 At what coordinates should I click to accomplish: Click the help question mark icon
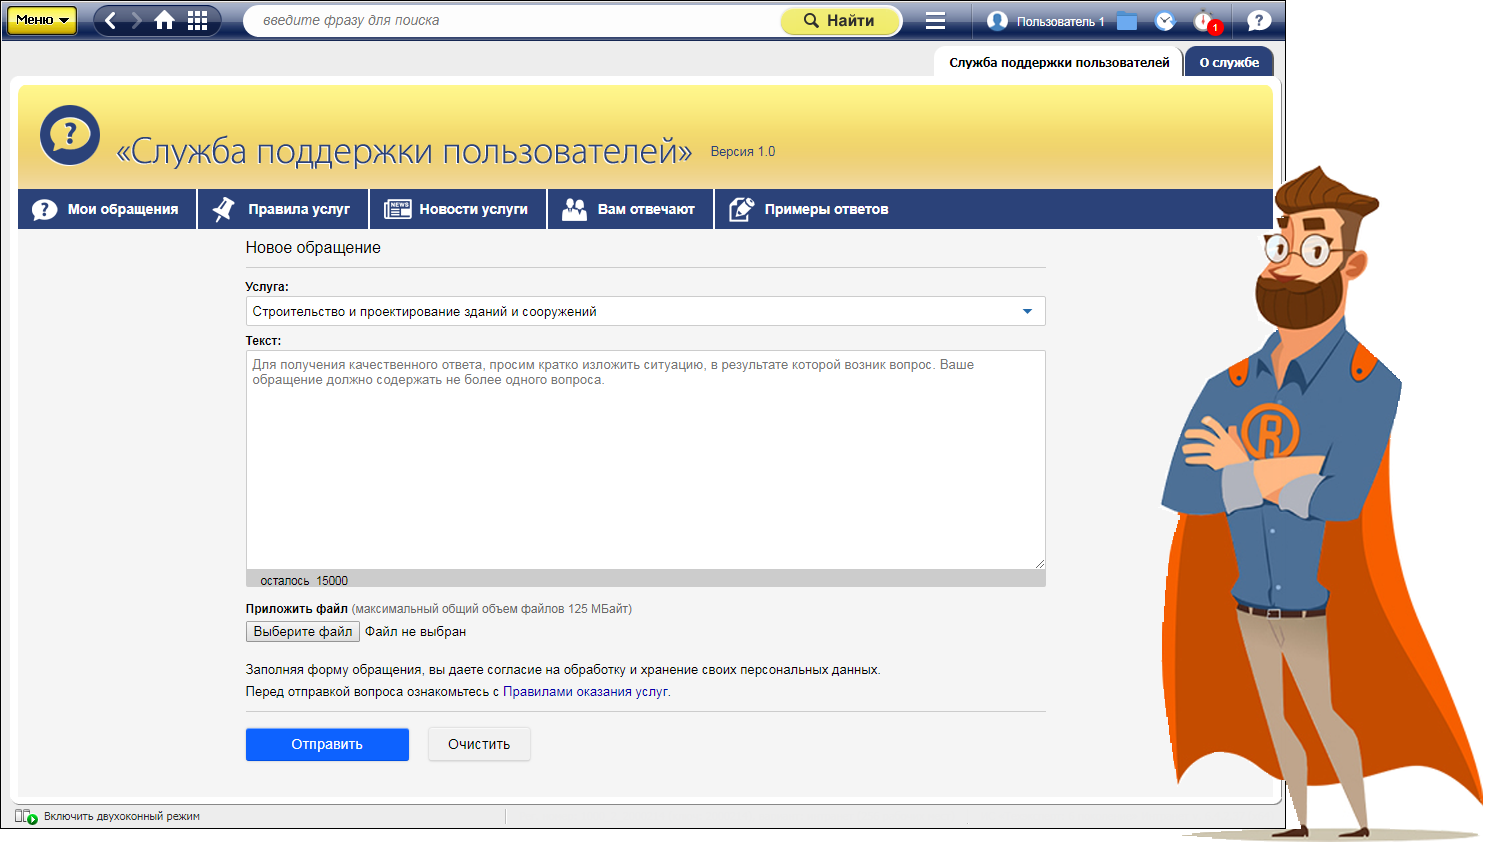point(1259,21)
